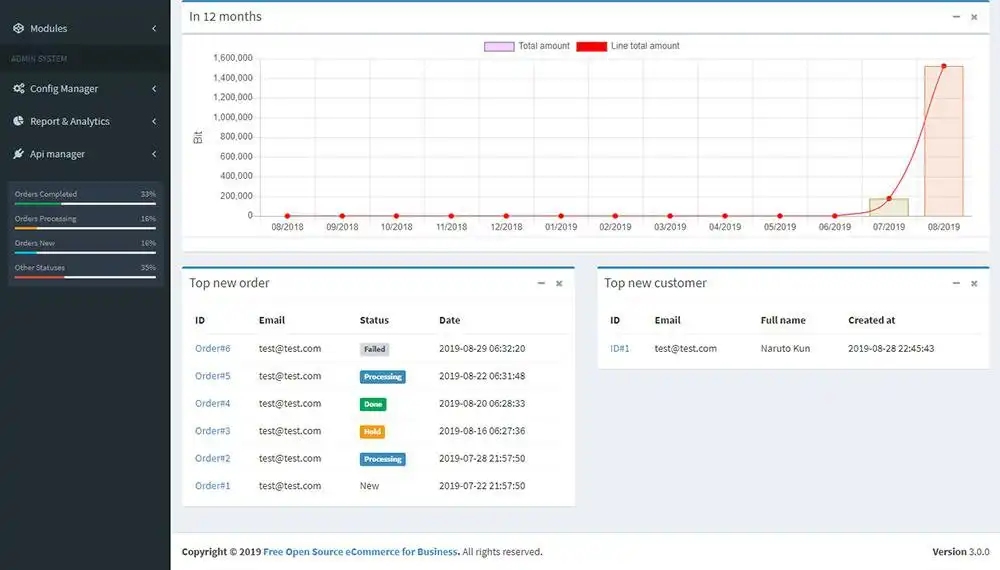
Task: Click the customer email test@test.com
Action: (x=686, y=349)
